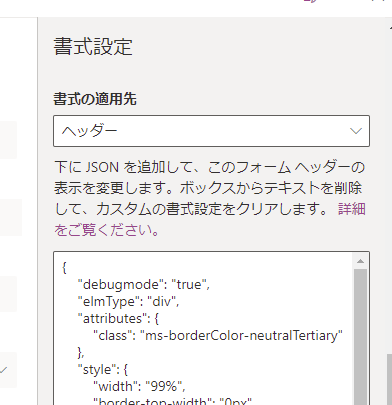This screenshot has width=392, height=405.
Task: Click the "debugmode": "true" line in JSON
Action: [x=144, y=284]
